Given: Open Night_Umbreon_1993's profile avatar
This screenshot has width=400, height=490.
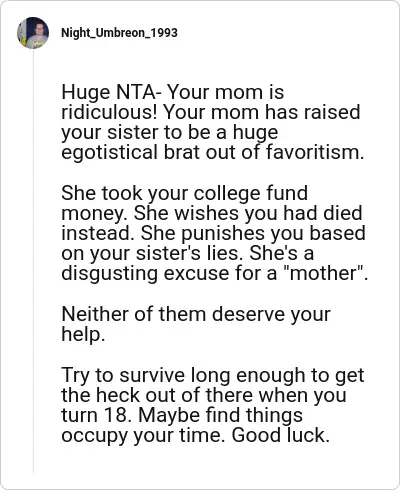Looking at the screenshot, I should (x=33, y=33).
